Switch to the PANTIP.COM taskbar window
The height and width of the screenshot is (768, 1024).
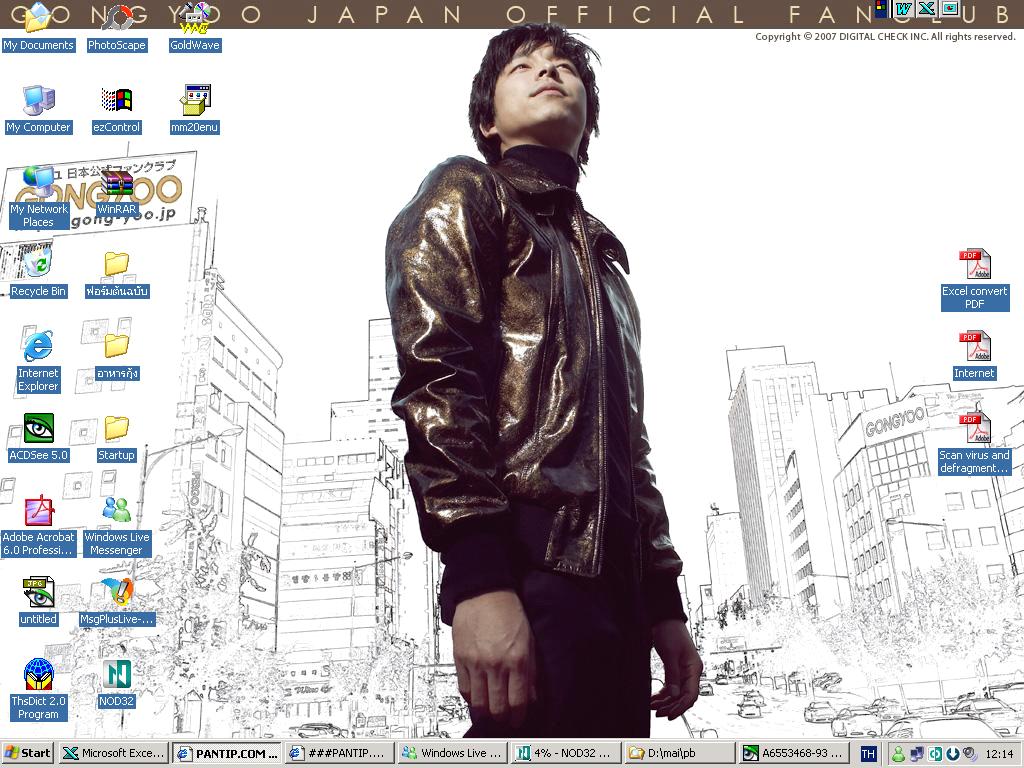[228, 753]
